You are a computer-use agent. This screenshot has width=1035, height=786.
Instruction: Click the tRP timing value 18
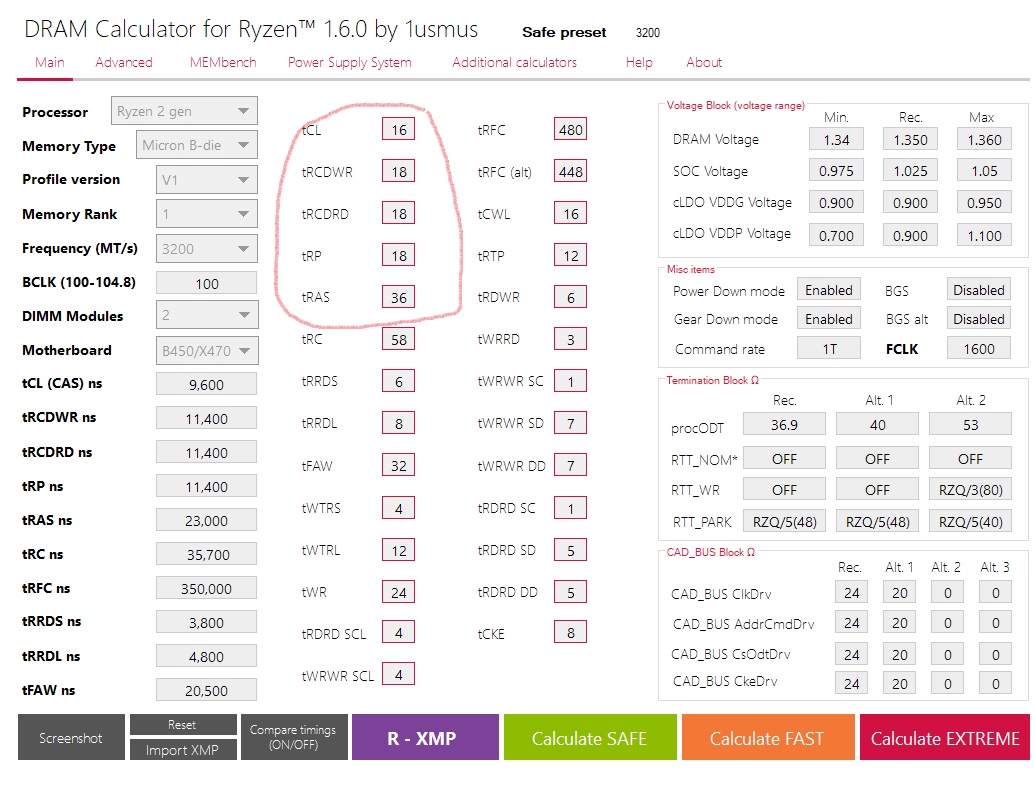399,255
